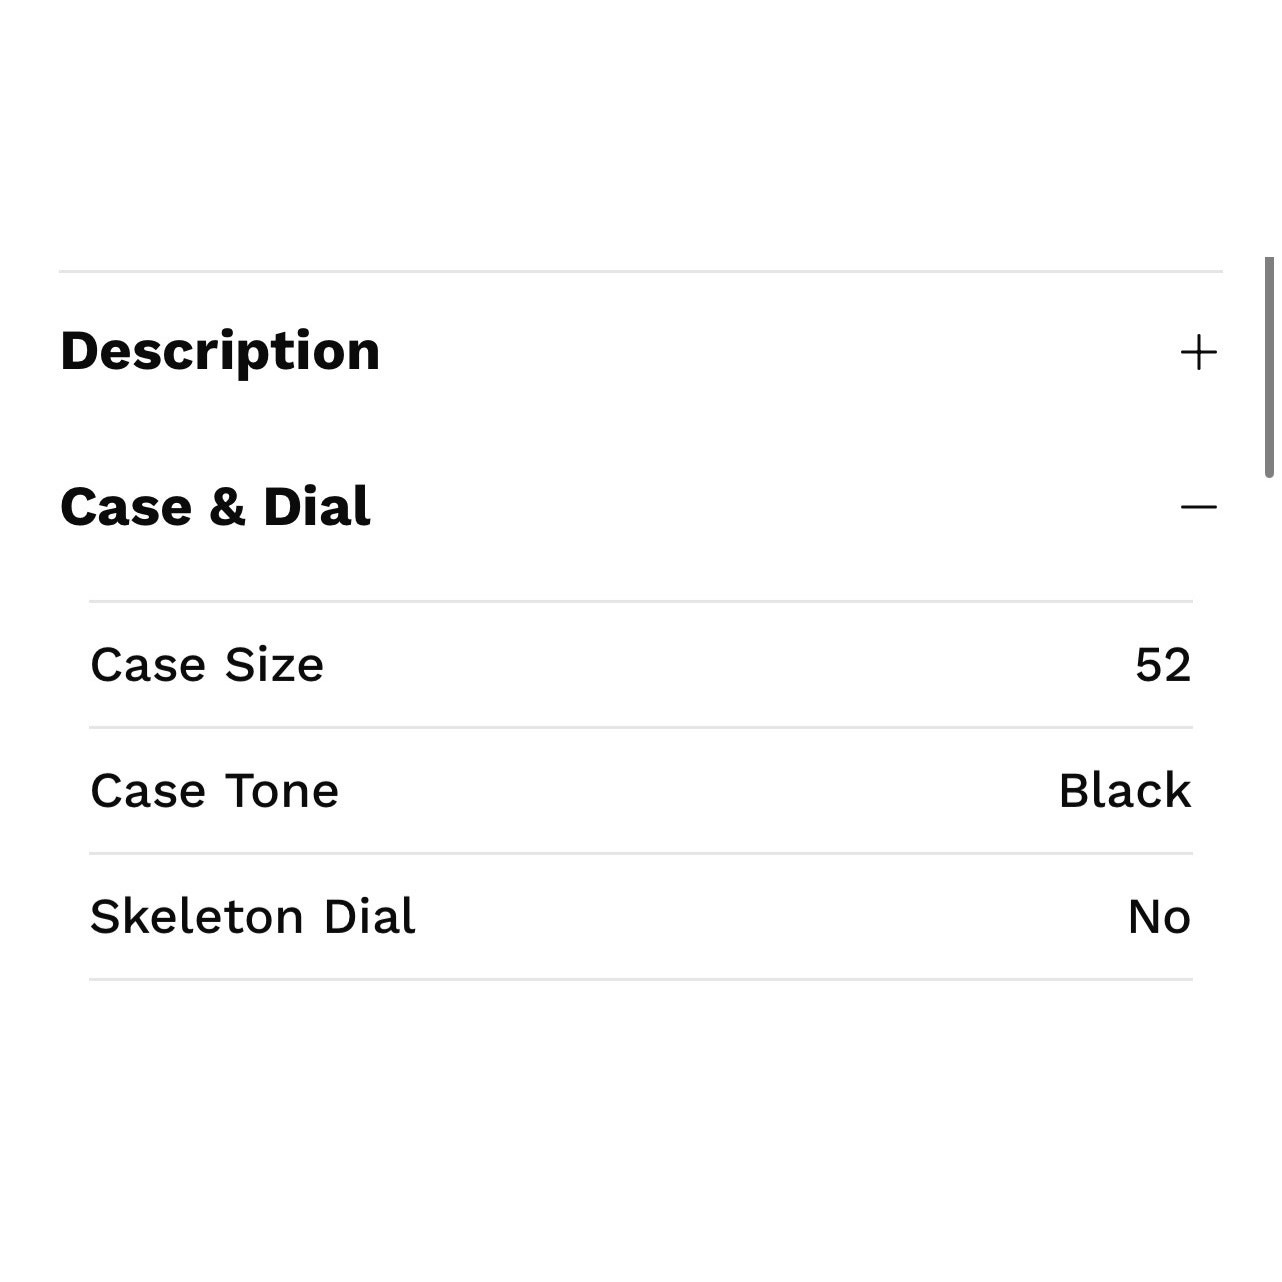The height and width of the screenshot is (1282, 1282).
Task: Expand the Description section plus icon
Action: (x=1198, y=353)
